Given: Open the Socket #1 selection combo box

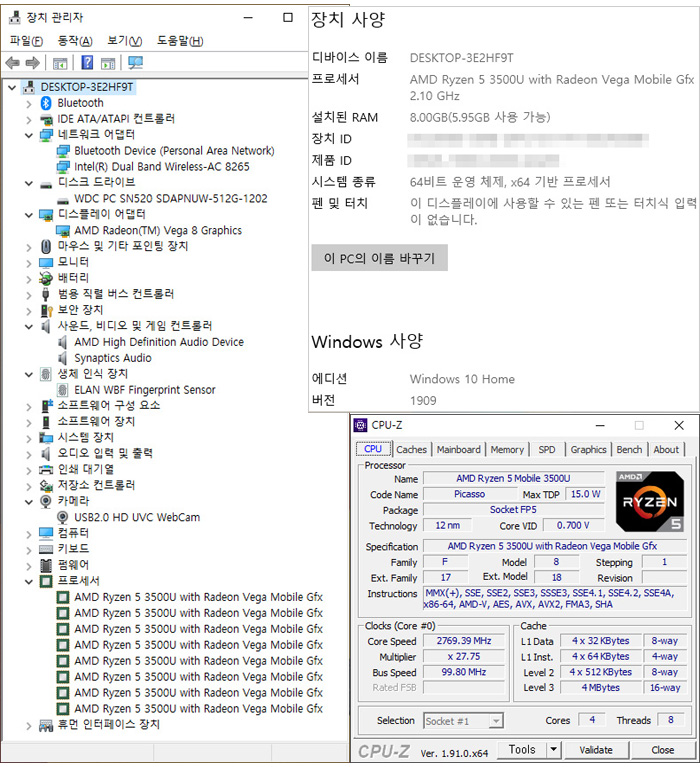Looking at the screenshot, I should point(463,720).
